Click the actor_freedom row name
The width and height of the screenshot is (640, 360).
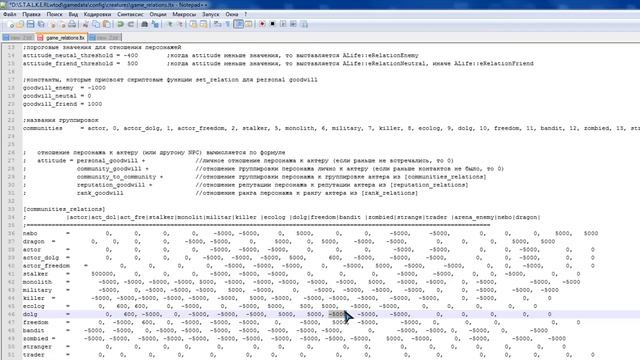point(46,266)
